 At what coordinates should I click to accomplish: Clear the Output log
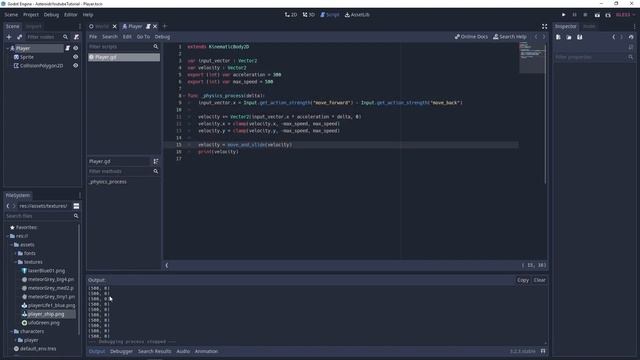pyautogui.click(x=540, y=280)
